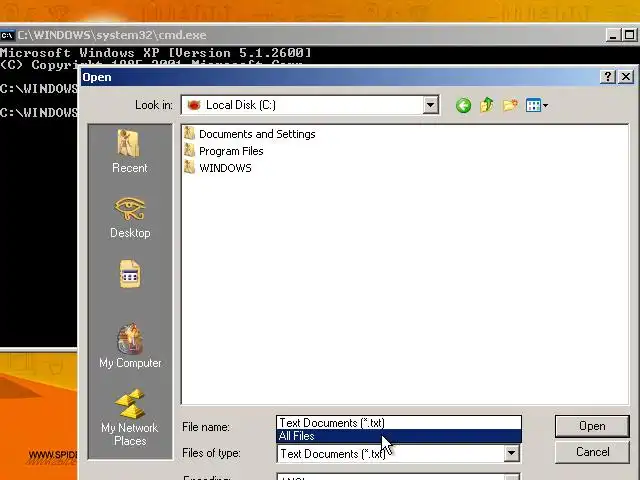Viewport: 640px width, 480px height.
Task: Choose All Files from the list
Action: pos(399,436)
